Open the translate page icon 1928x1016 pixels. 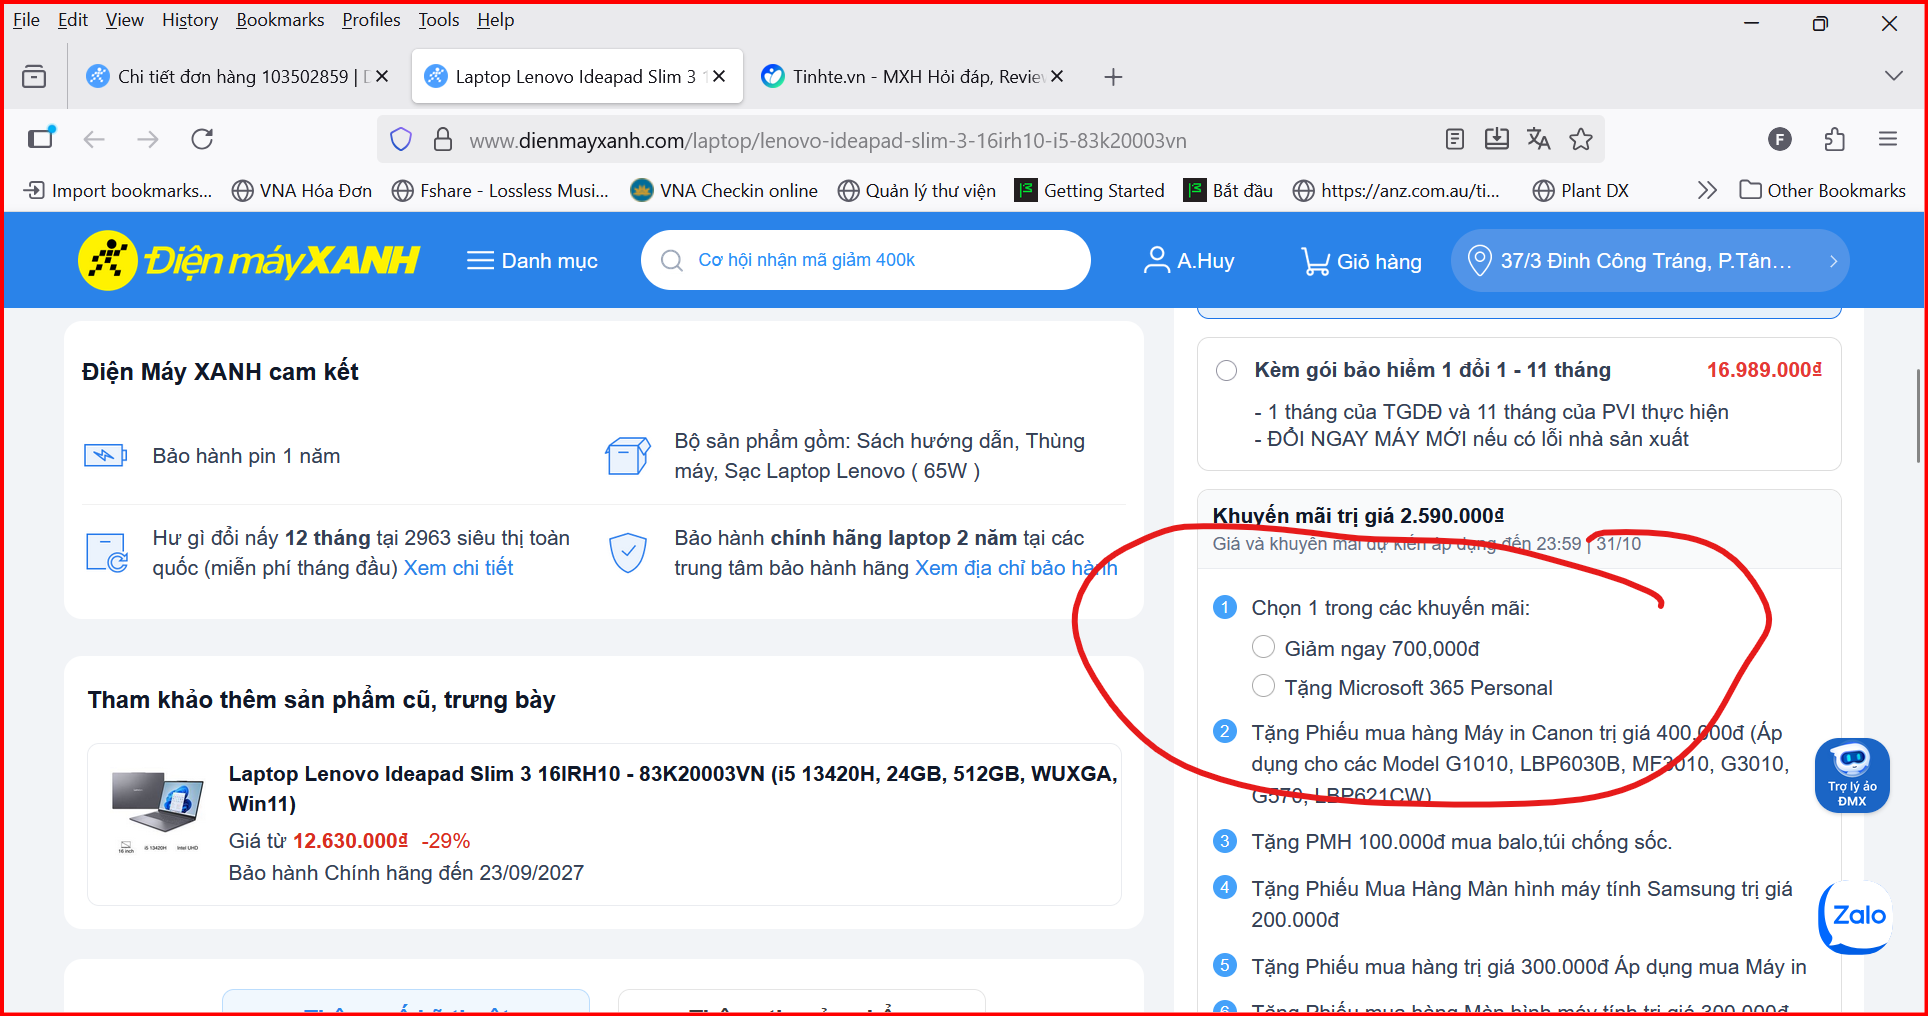pos(1538,139)
